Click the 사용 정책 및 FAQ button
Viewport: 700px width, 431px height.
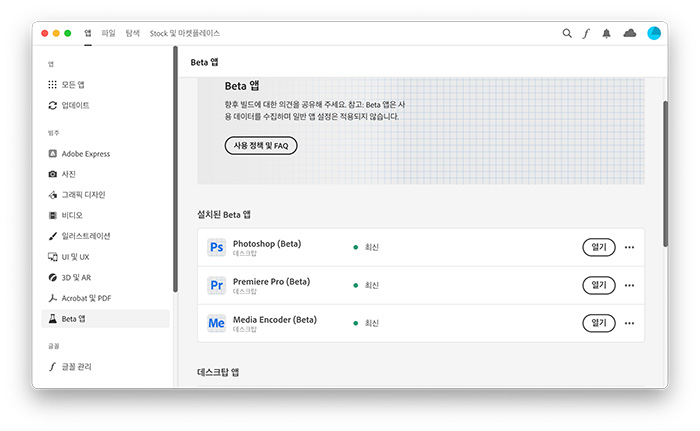tap(261, 146)
